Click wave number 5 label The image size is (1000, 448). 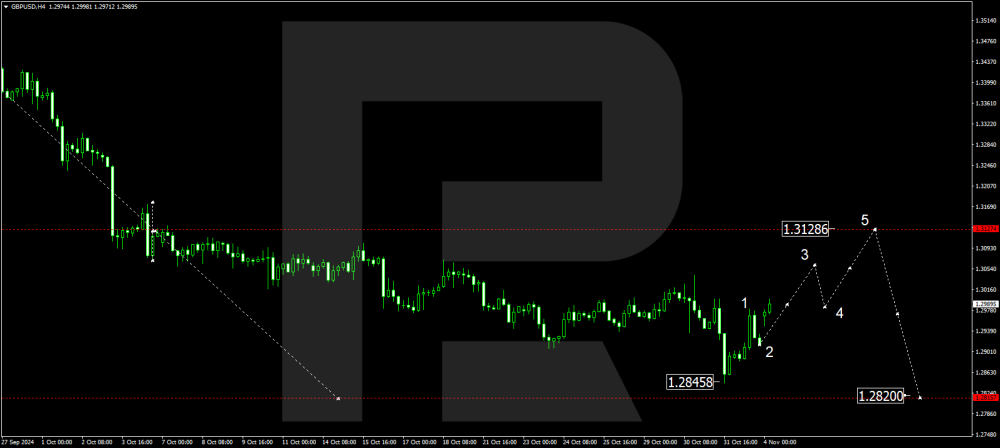tap(865, 219)
